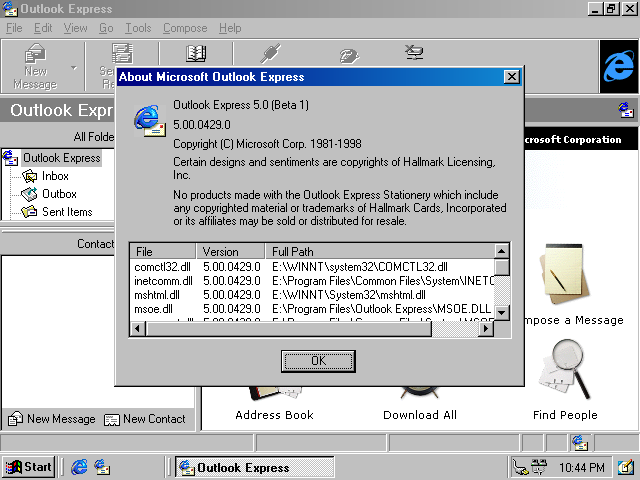Click the Find People magnifier icon

(565, 369)
